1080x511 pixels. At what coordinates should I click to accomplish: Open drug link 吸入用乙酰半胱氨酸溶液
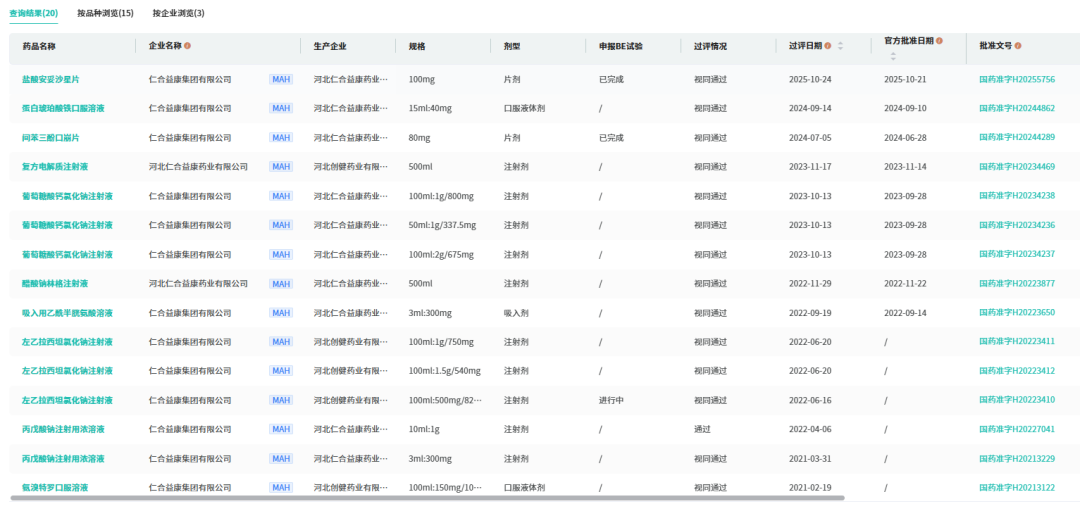coord(68,313)
